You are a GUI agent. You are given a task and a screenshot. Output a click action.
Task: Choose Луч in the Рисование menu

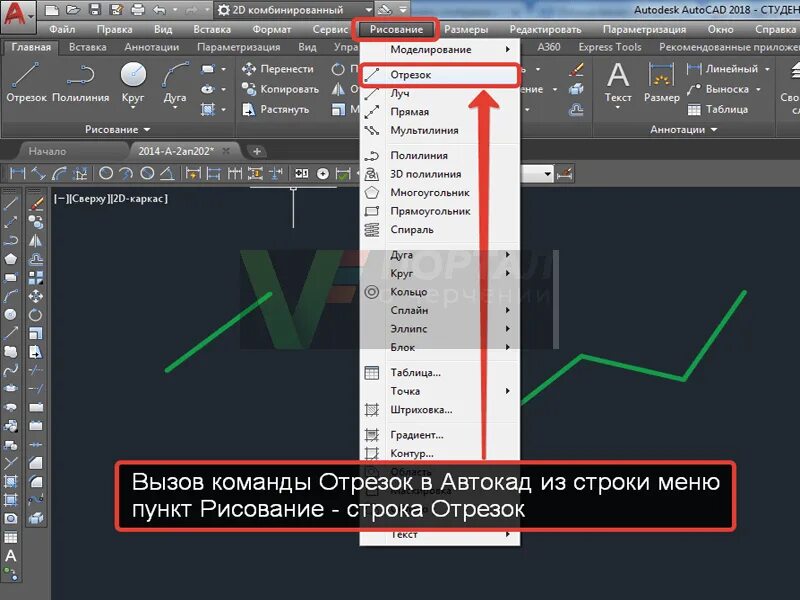(x=440, y=93)
